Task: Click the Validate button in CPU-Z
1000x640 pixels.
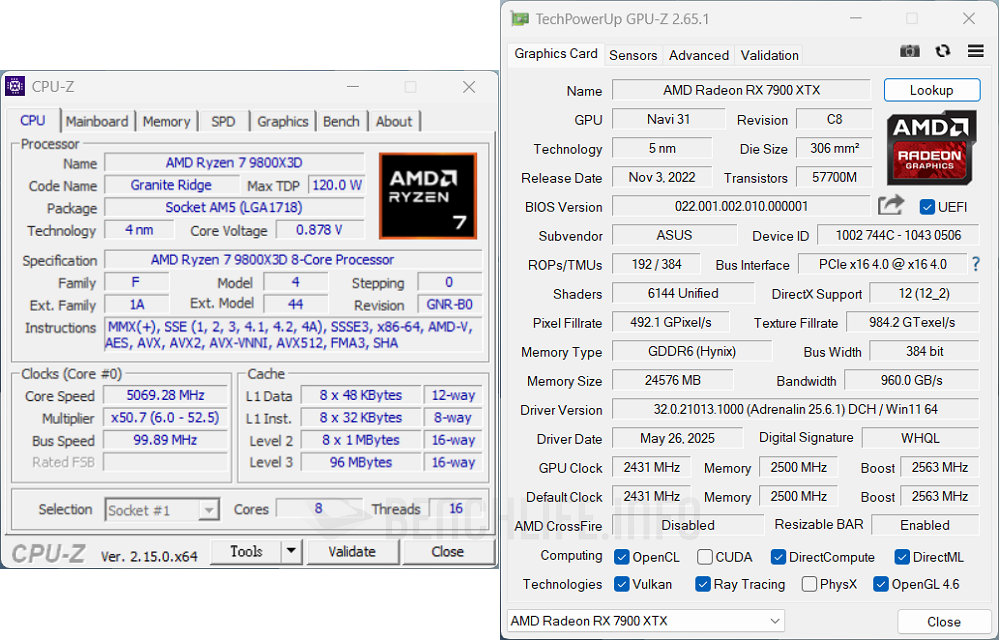Action: (352, 551)
